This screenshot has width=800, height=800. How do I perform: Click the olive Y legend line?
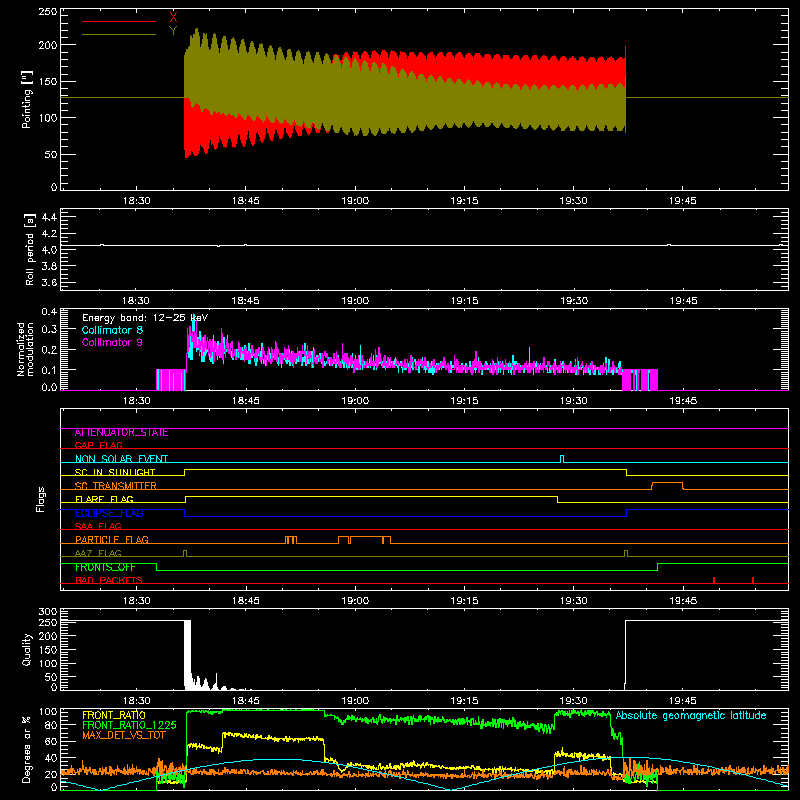point(119,34)
